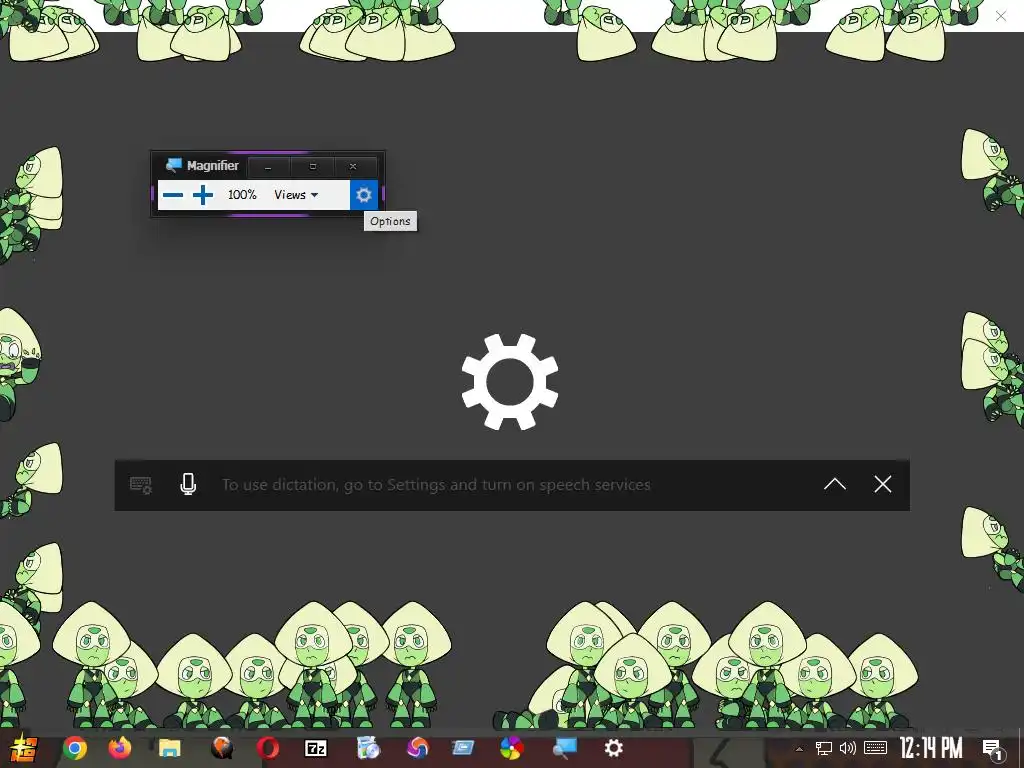The height and width of the screenshot is (768, 1024).
Task: Open the Magnifier Views dropdown
Action: point(296,195)
